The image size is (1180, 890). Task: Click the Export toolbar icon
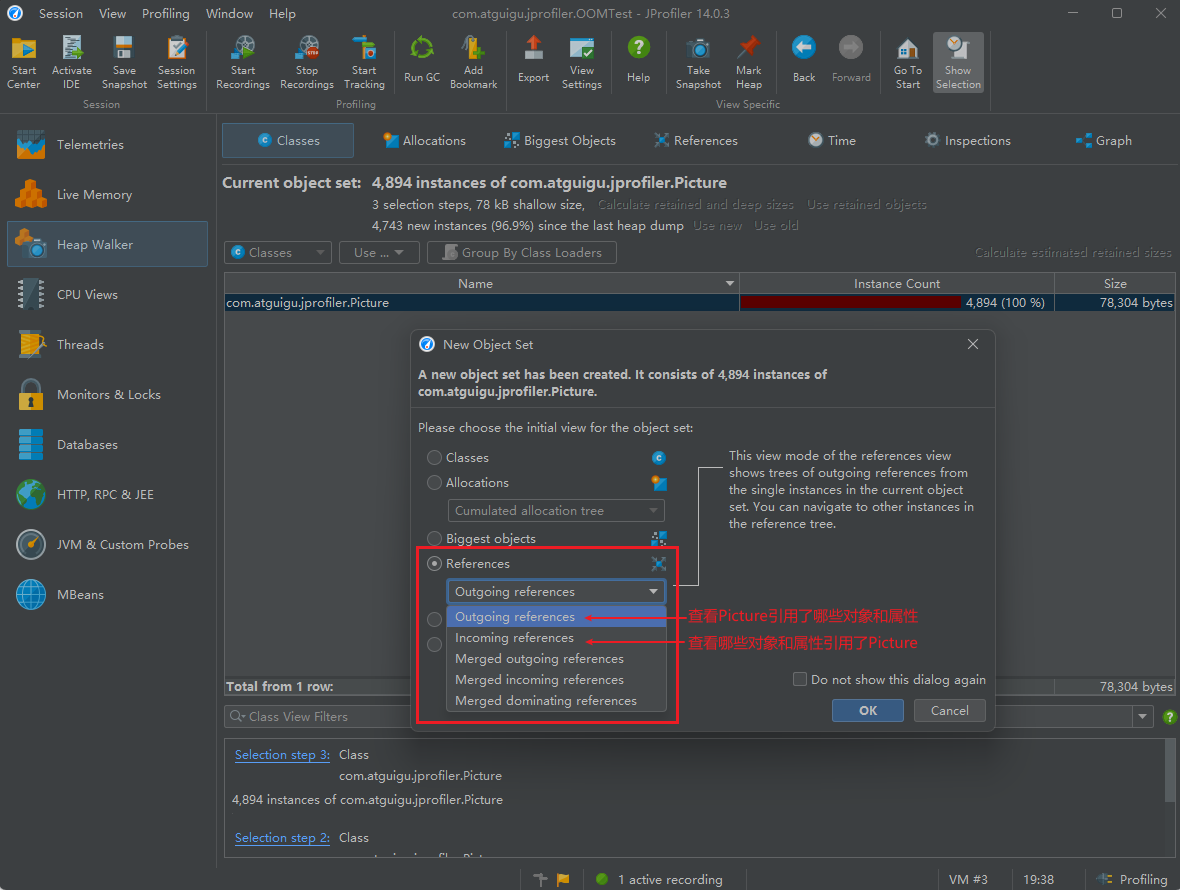click(x=534, y=60)
